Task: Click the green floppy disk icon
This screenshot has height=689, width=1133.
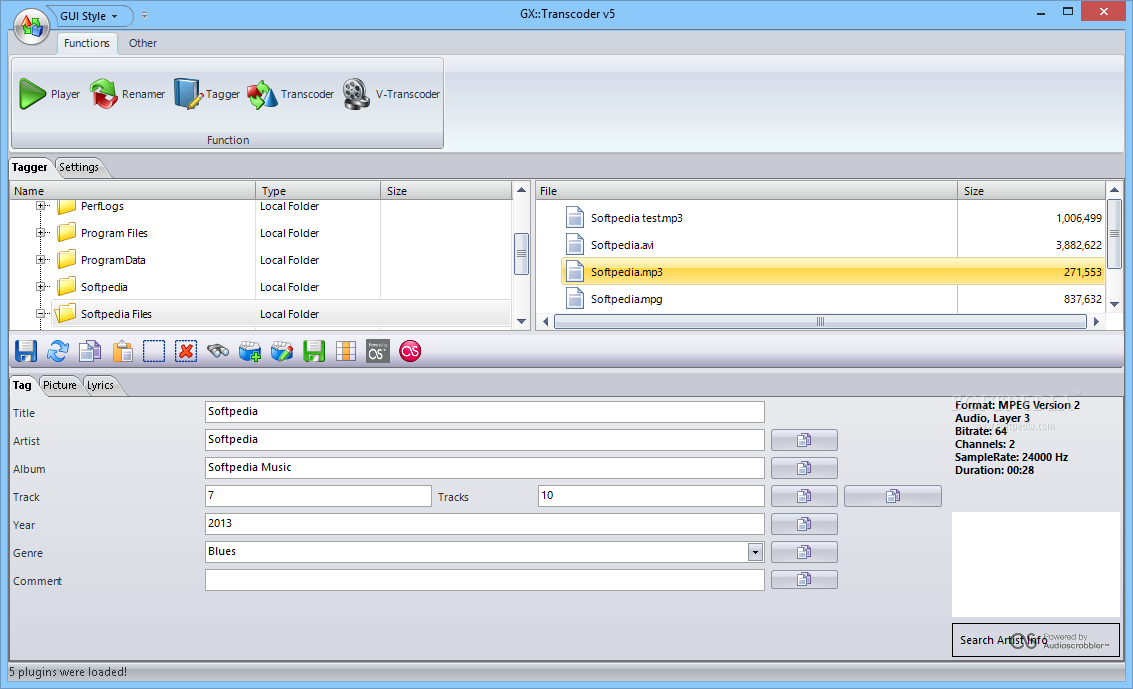Action: click(314, 352)
